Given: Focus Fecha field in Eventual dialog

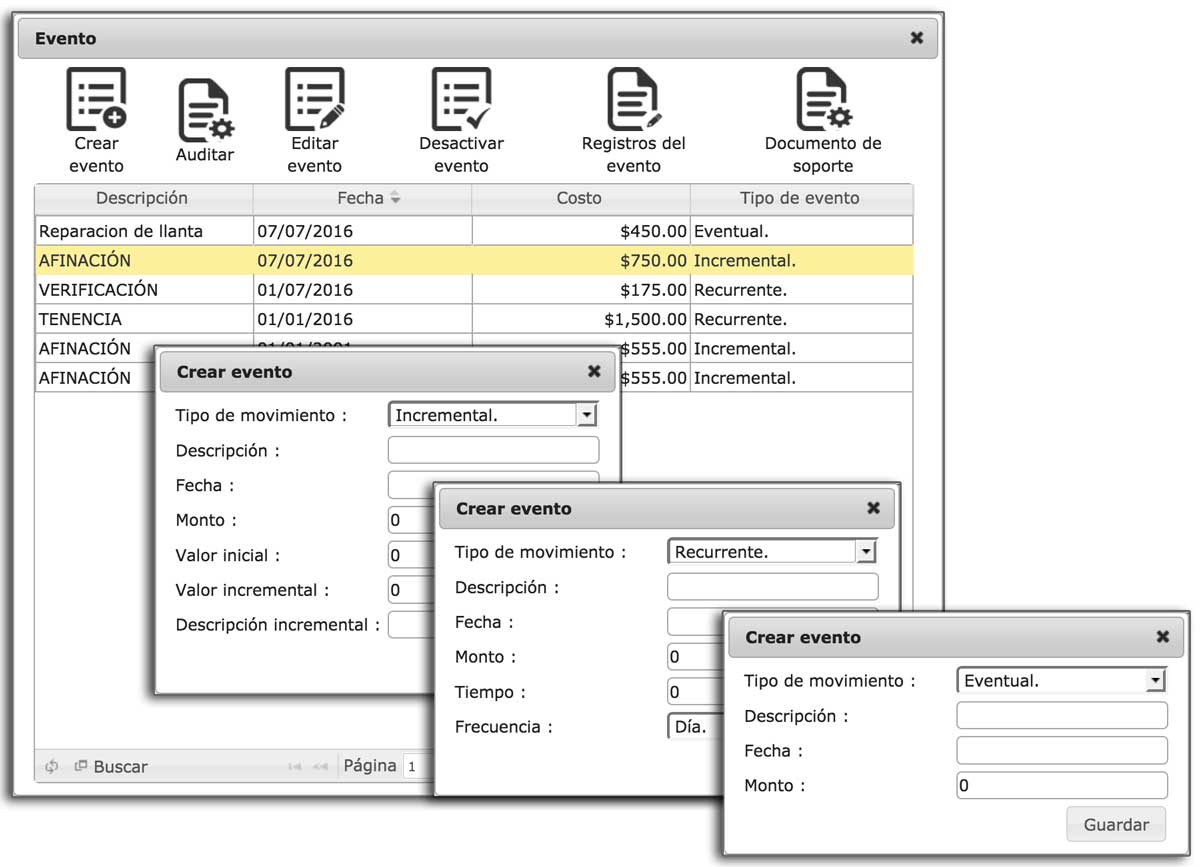Looking at the screenshot, I should pyautogui.click(x=1062, y=751).
